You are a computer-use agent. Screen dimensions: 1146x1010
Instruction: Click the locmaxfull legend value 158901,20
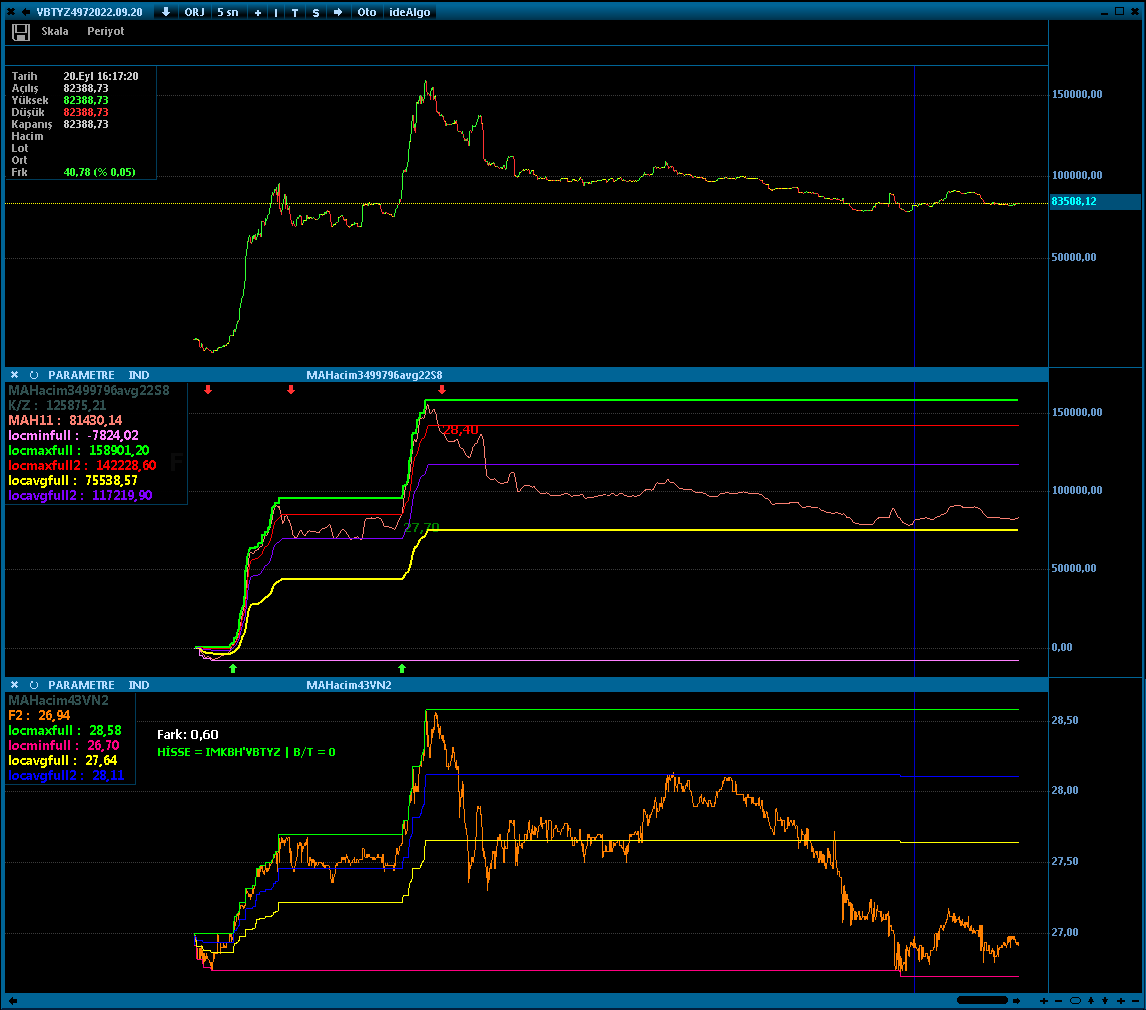pyautogui.click(x=119, y=450)
